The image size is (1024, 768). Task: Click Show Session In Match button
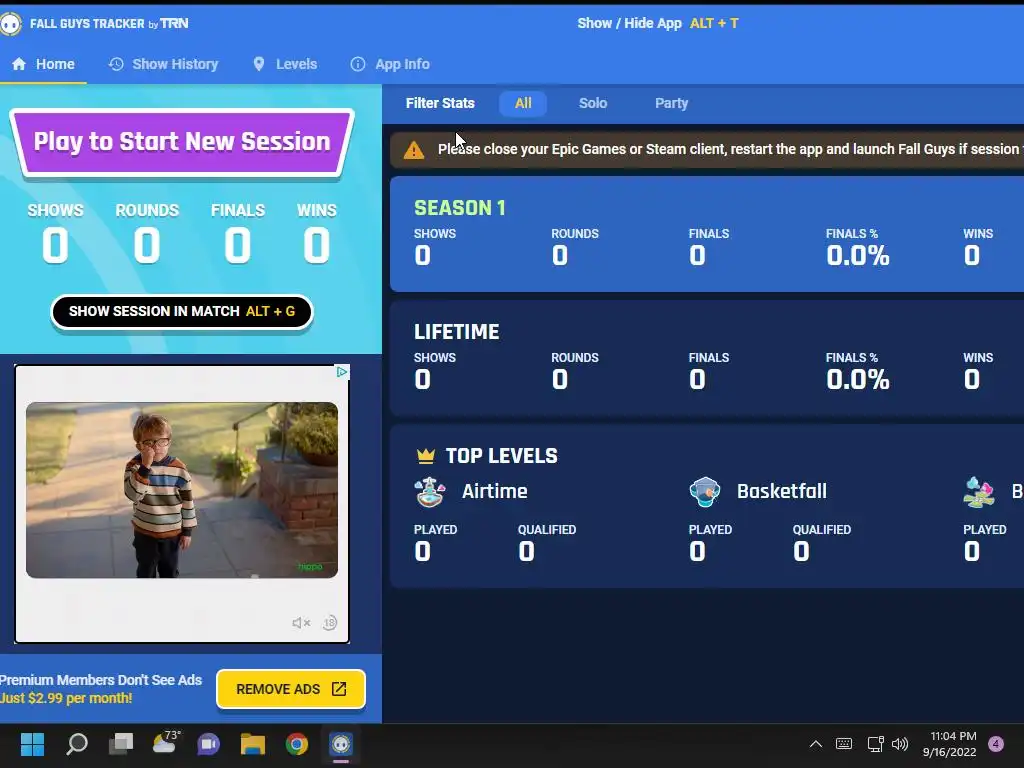[182, 312]
